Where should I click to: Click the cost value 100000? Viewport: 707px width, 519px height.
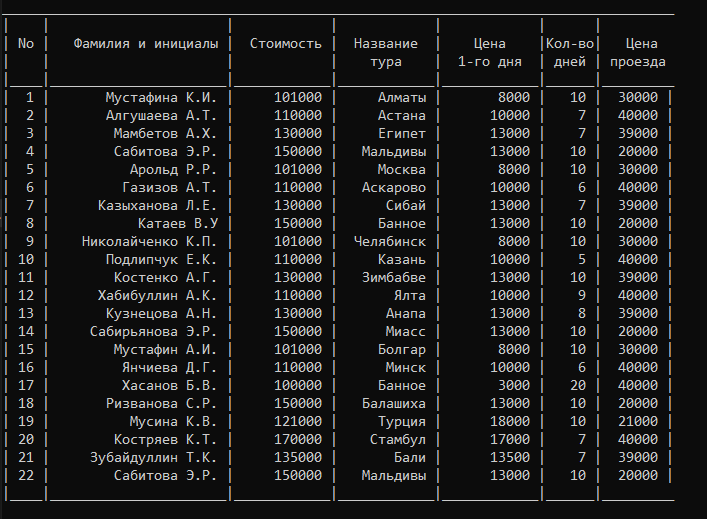[x=298, y=386]
